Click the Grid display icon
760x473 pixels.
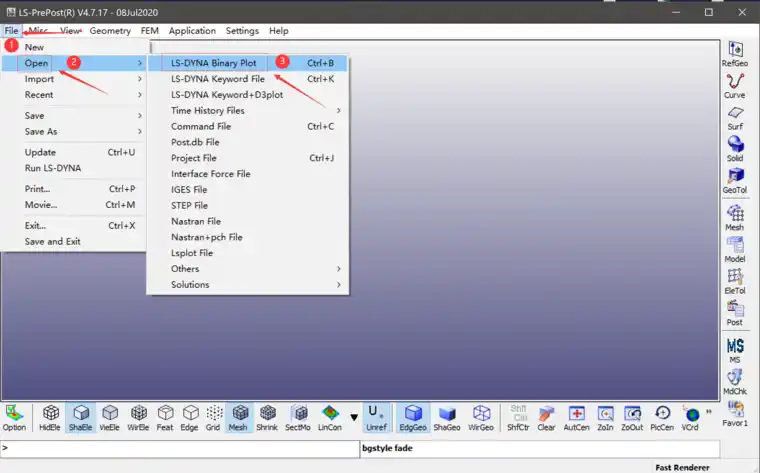coord(213,418)
